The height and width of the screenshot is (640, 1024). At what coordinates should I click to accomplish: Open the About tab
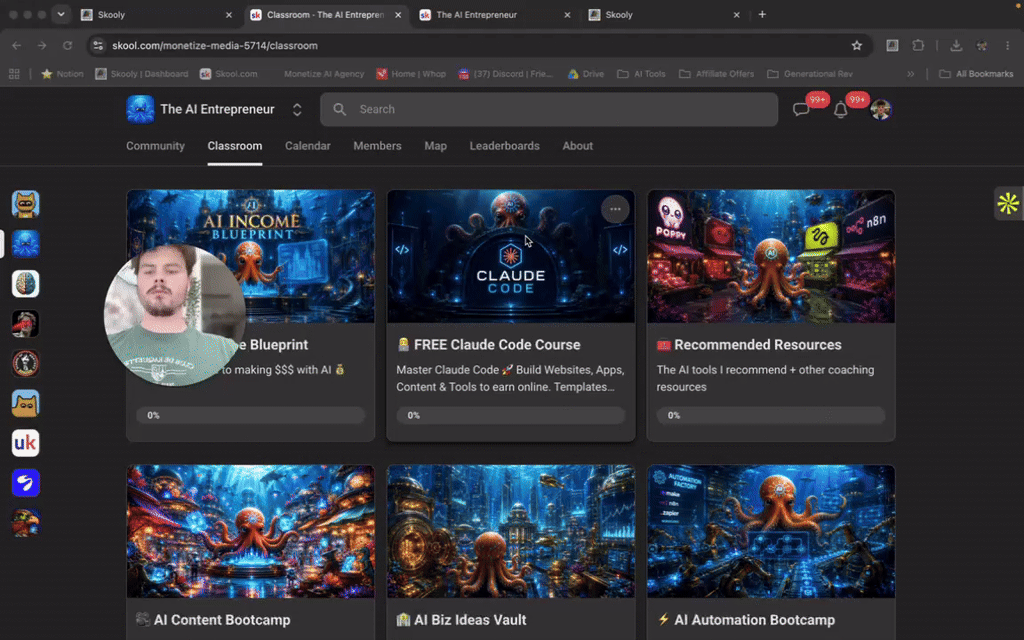[x=577, y=146]
